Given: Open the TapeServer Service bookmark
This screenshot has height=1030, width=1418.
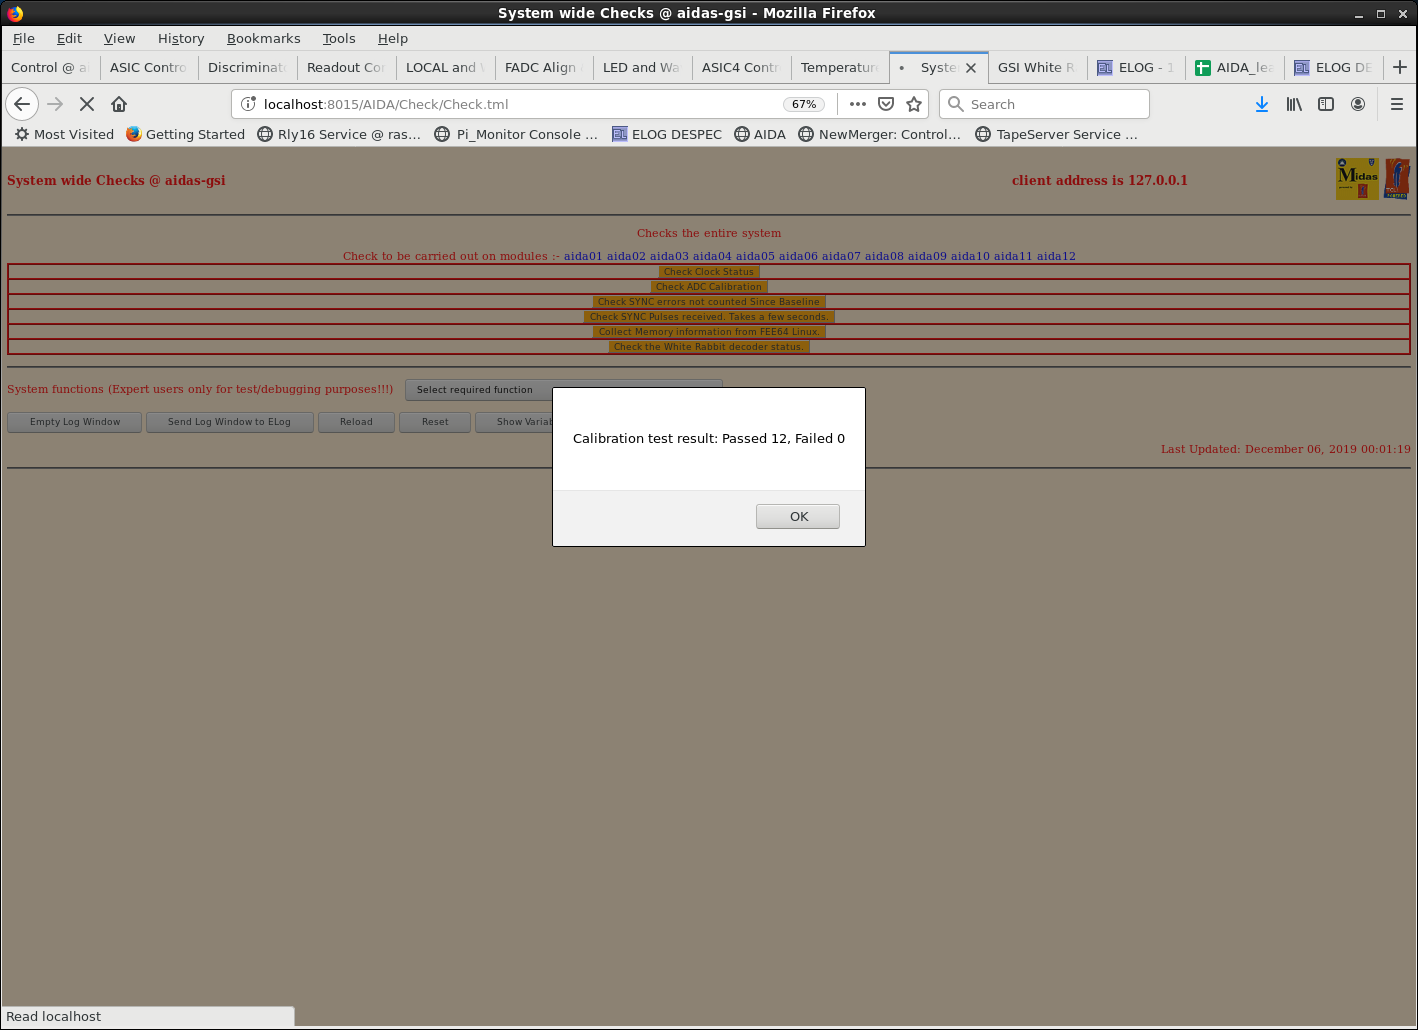Looking at the screenshot, I should click(x=1057, y=134).
